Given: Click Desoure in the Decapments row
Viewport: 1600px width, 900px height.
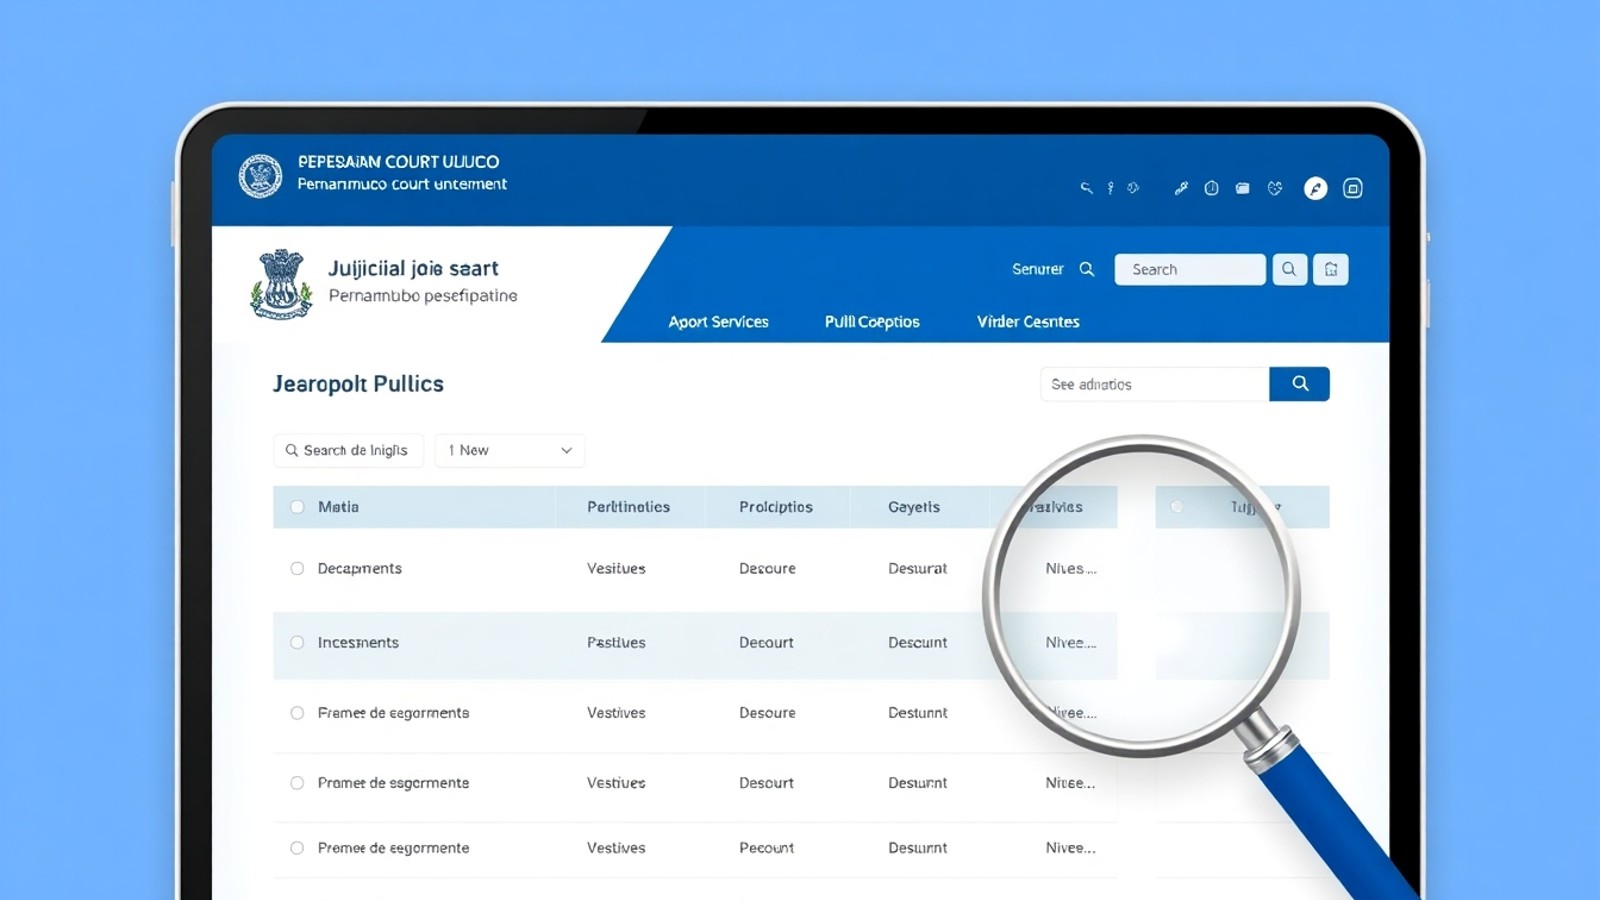Looking at the screenshot, I should [x=767, y=568].
